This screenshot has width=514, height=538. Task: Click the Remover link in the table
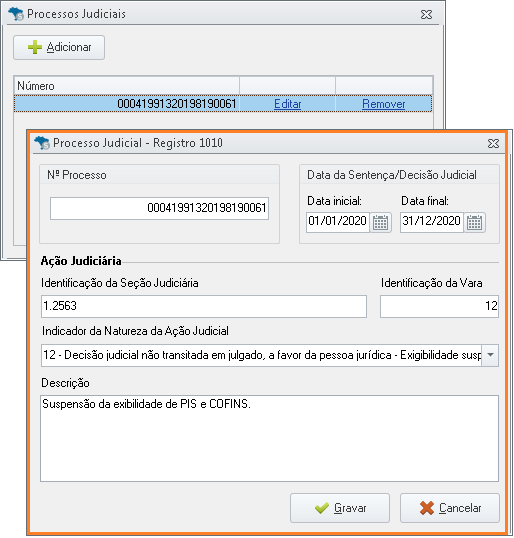(384, 104)
